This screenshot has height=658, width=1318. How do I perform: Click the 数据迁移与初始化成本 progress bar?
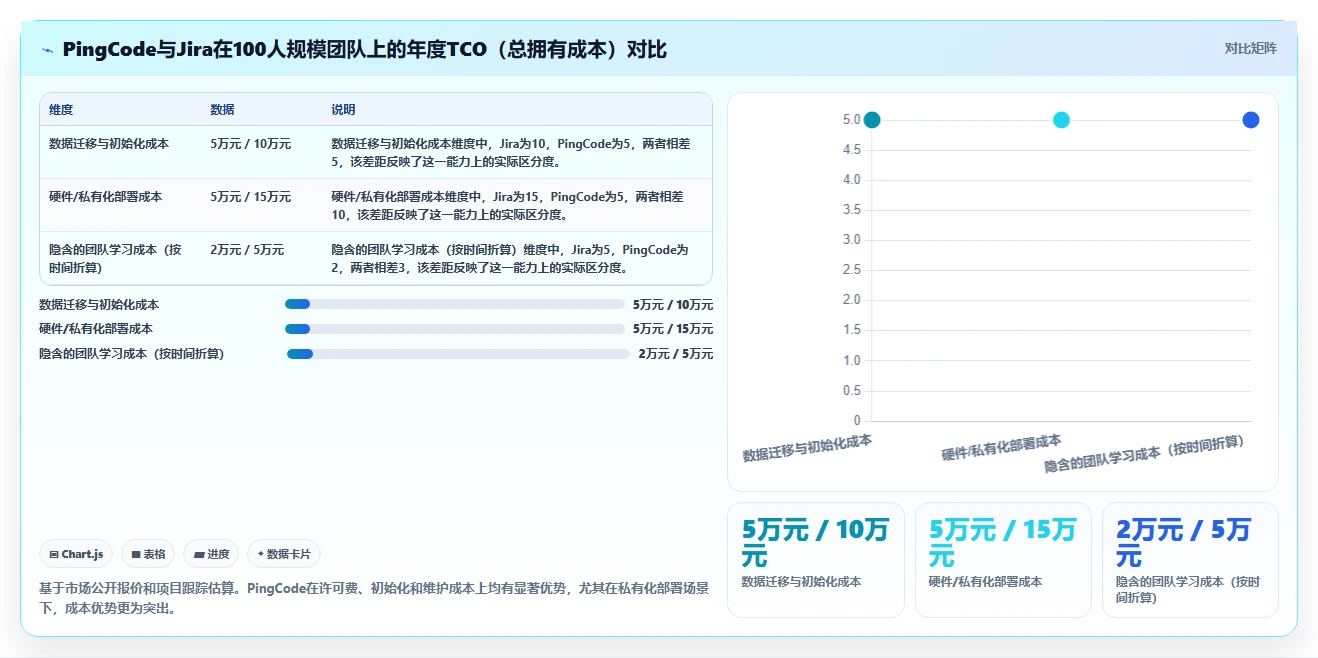coord(454,304)
